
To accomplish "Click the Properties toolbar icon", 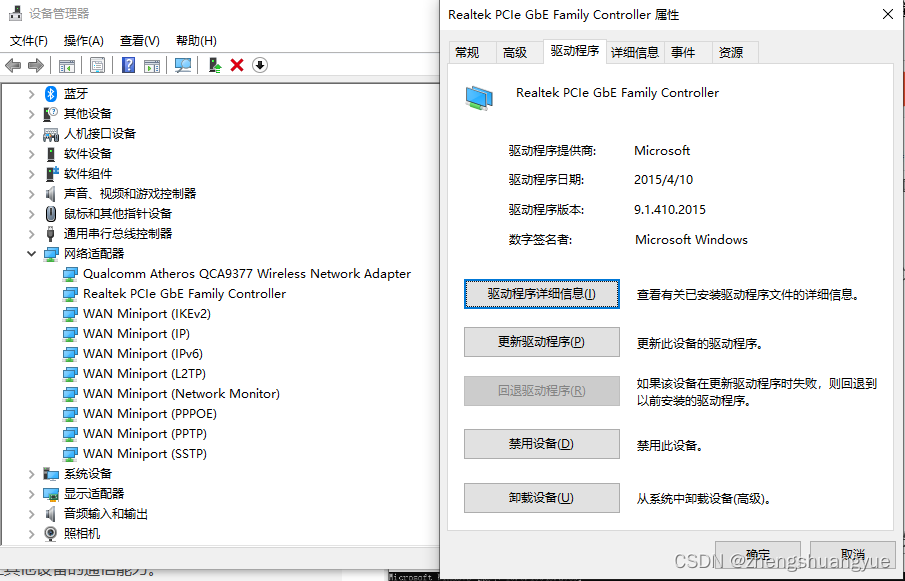I will [97, 65].
